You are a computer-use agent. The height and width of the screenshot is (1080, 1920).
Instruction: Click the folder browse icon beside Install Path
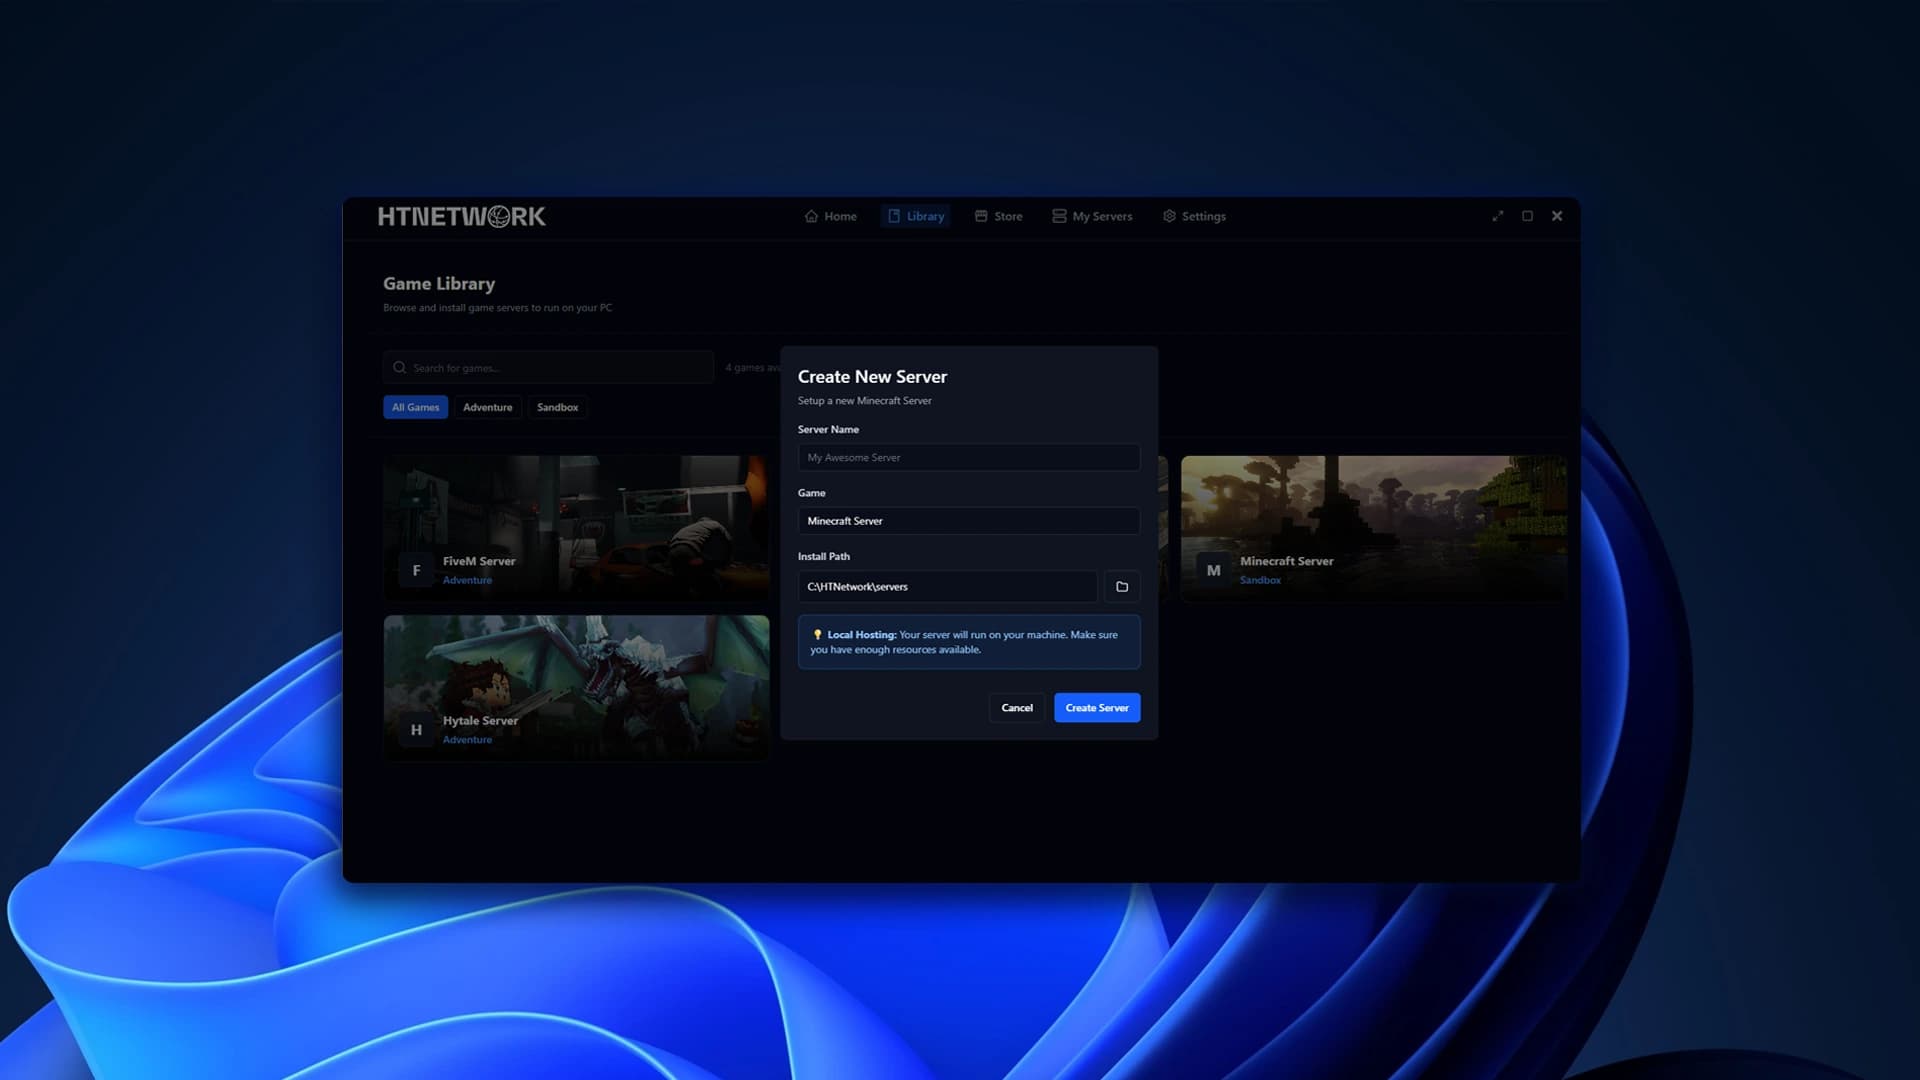tap(1121, 587)
